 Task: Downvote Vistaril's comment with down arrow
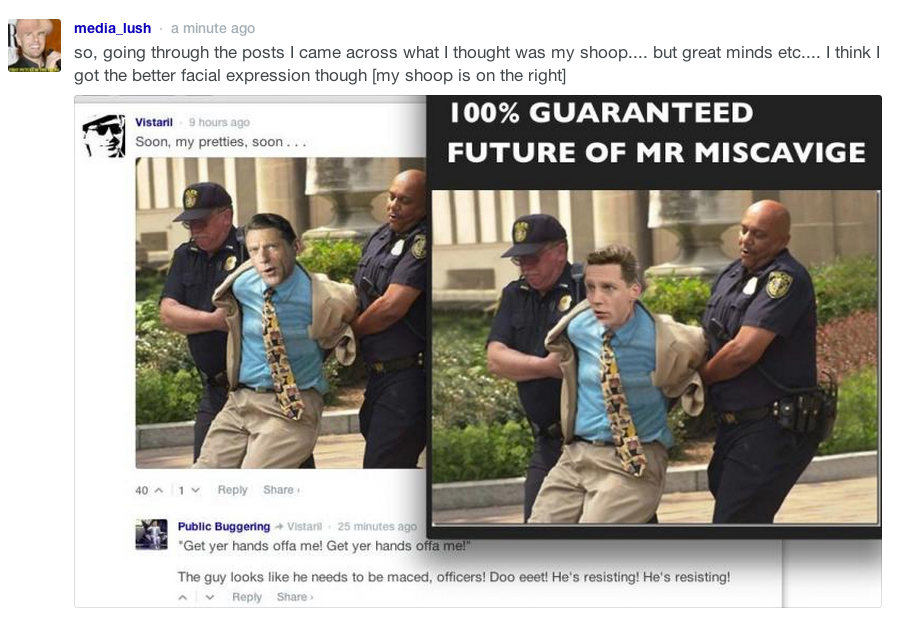pos(195,490)
